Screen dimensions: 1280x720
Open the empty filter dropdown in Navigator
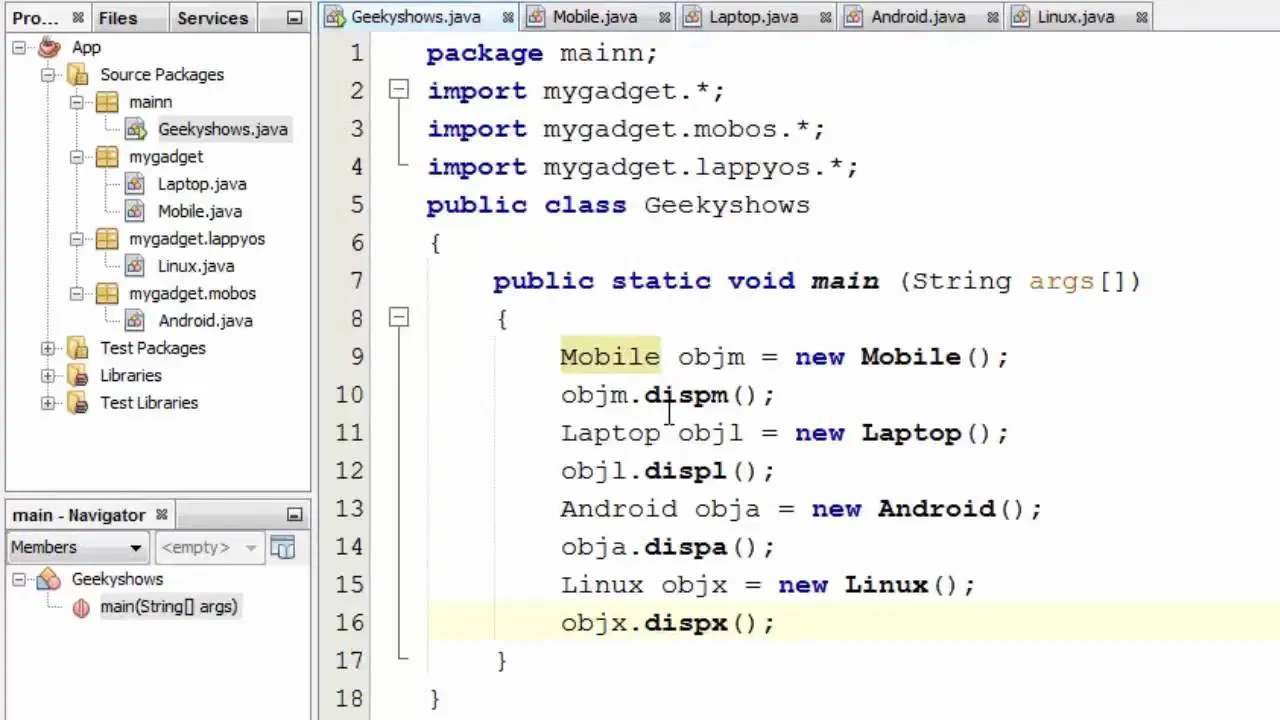(x=209, y=547)
